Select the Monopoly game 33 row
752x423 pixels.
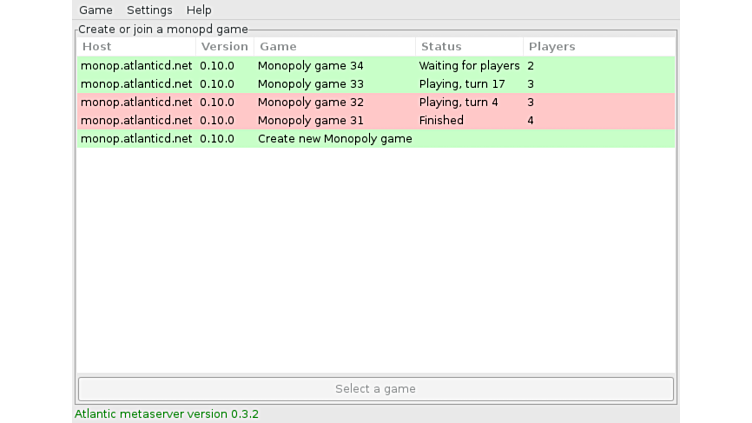(376, 84)
